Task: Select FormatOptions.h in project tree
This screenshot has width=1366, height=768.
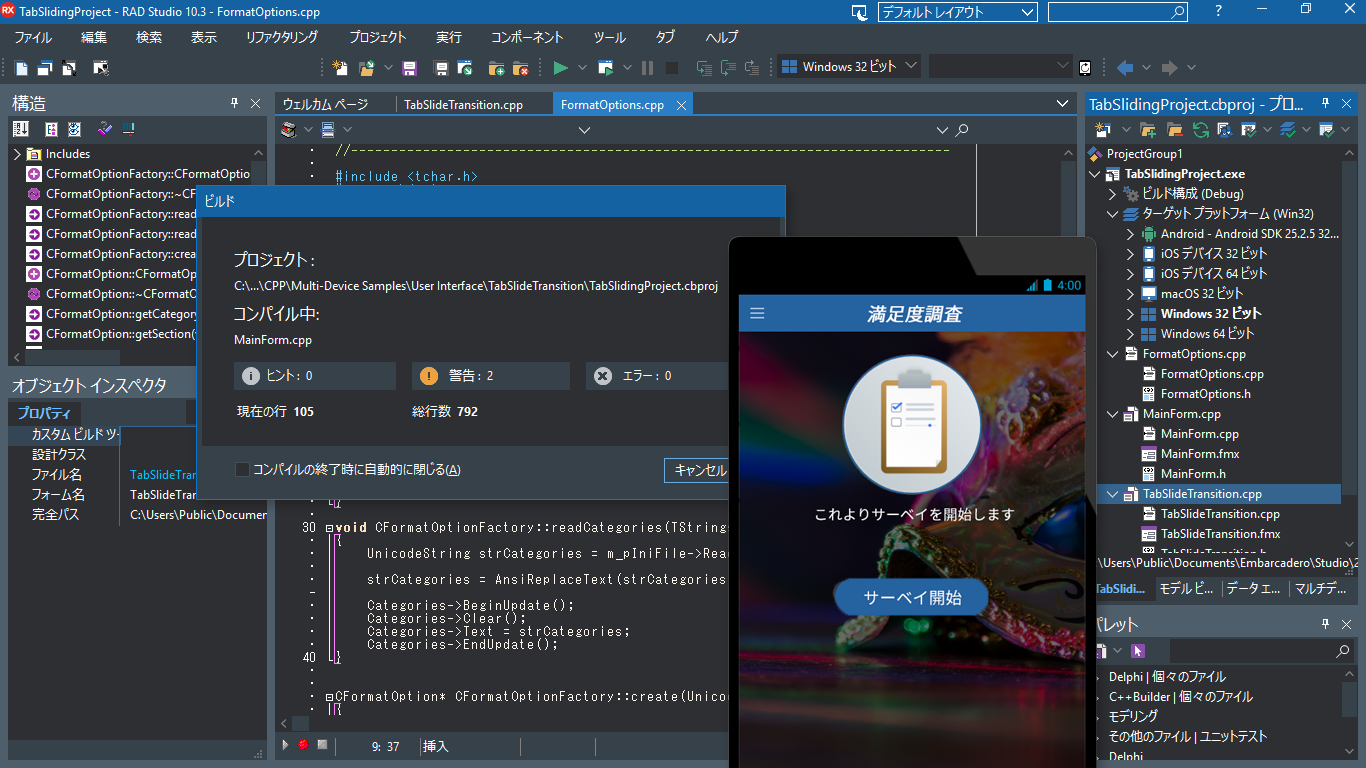Action: coord(1205,394)
